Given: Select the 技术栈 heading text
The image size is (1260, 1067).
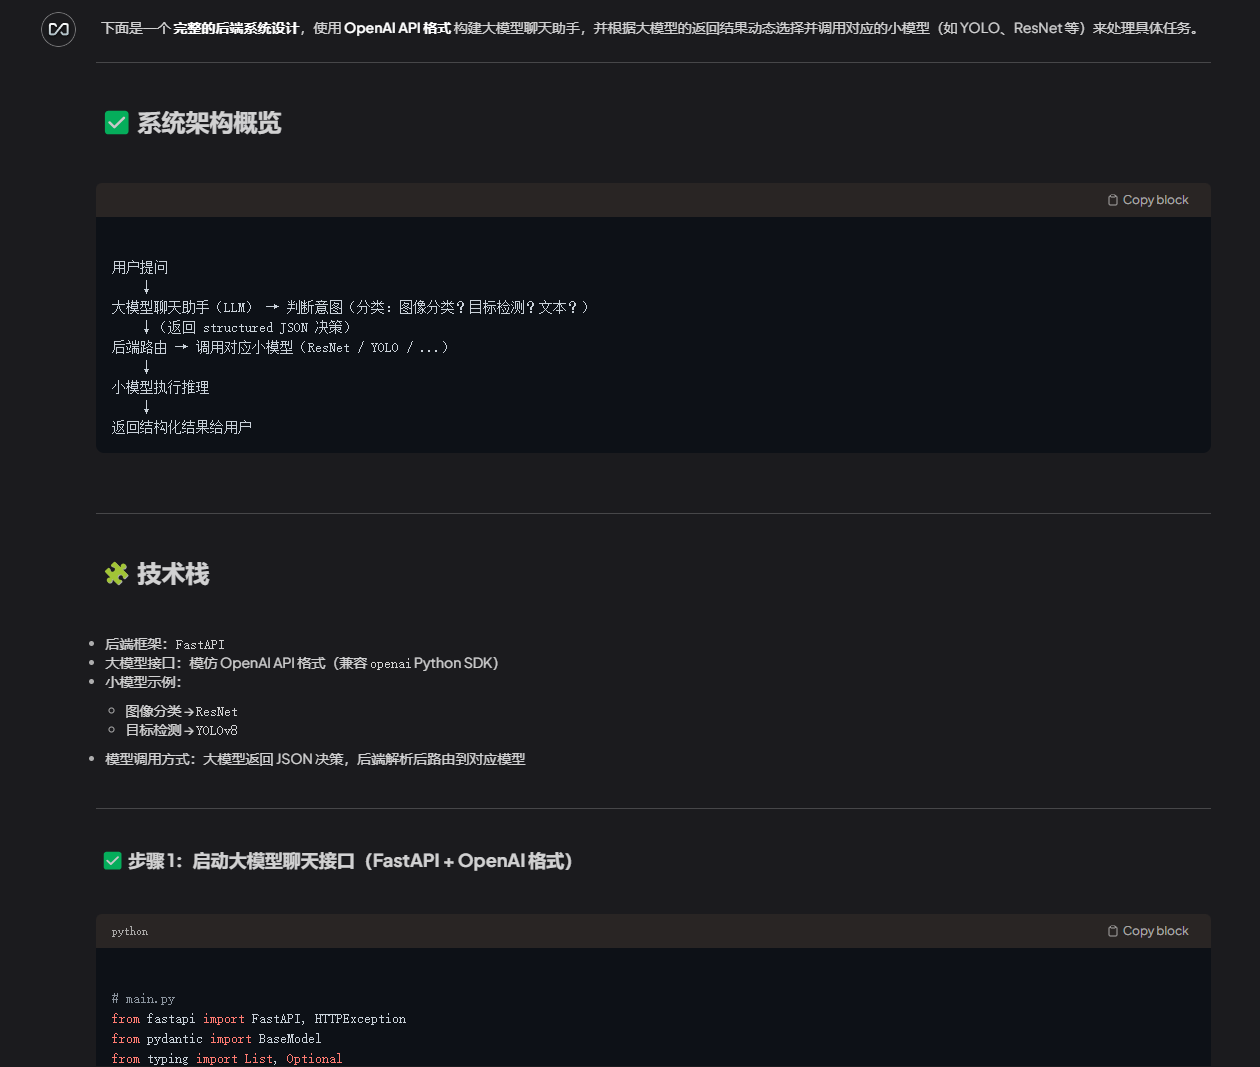Looking at the screenshot, I should [x=175, y=574].
